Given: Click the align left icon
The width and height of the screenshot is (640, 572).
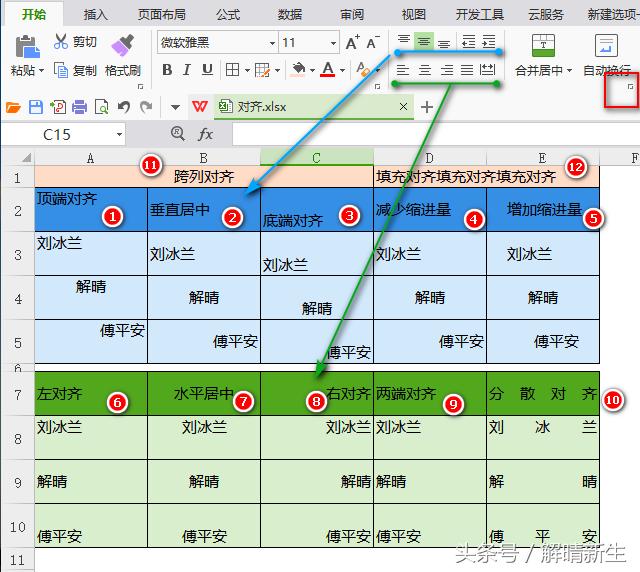Looking at the screenshot, I should [403, 70].
